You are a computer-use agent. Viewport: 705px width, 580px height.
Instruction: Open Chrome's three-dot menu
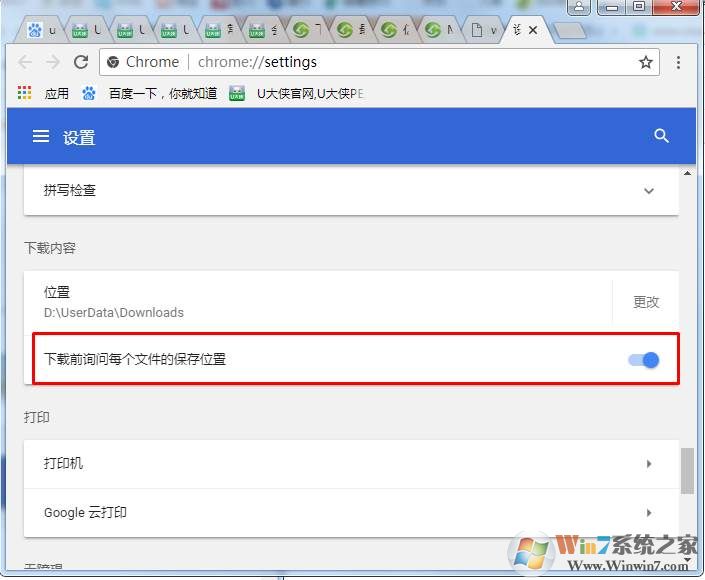pyautogui.click(x=679, y=62)
